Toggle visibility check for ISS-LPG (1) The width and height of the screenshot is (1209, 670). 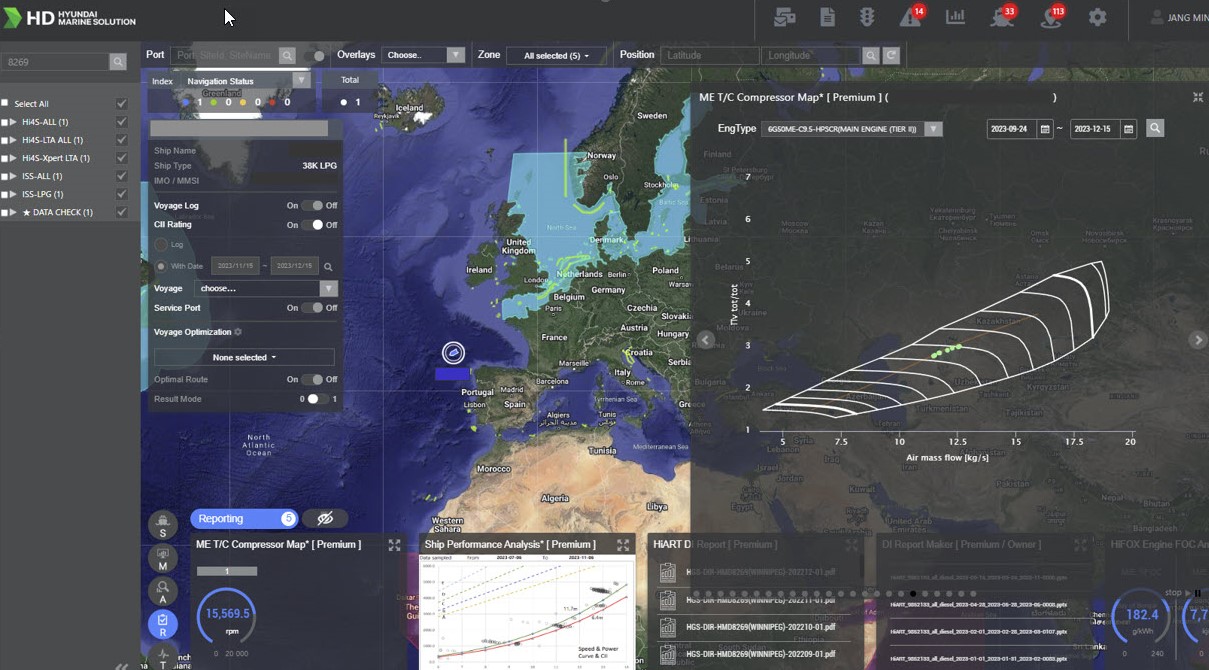[122, 194]
